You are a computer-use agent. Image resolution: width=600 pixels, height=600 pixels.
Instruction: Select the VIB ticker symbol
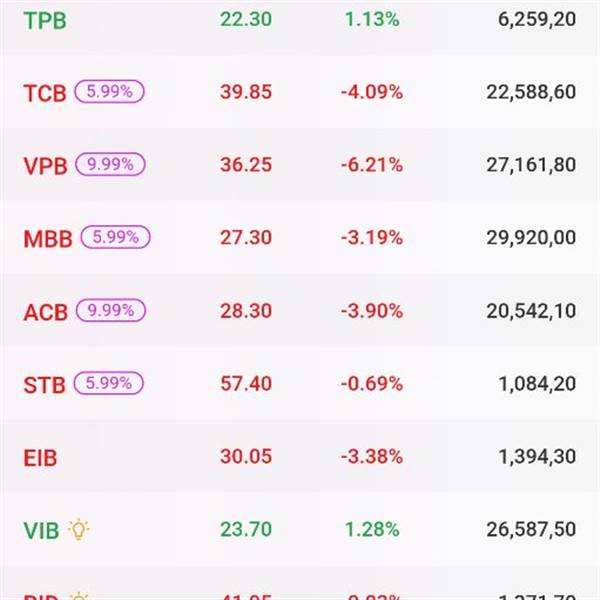click(x=40, y=530)
